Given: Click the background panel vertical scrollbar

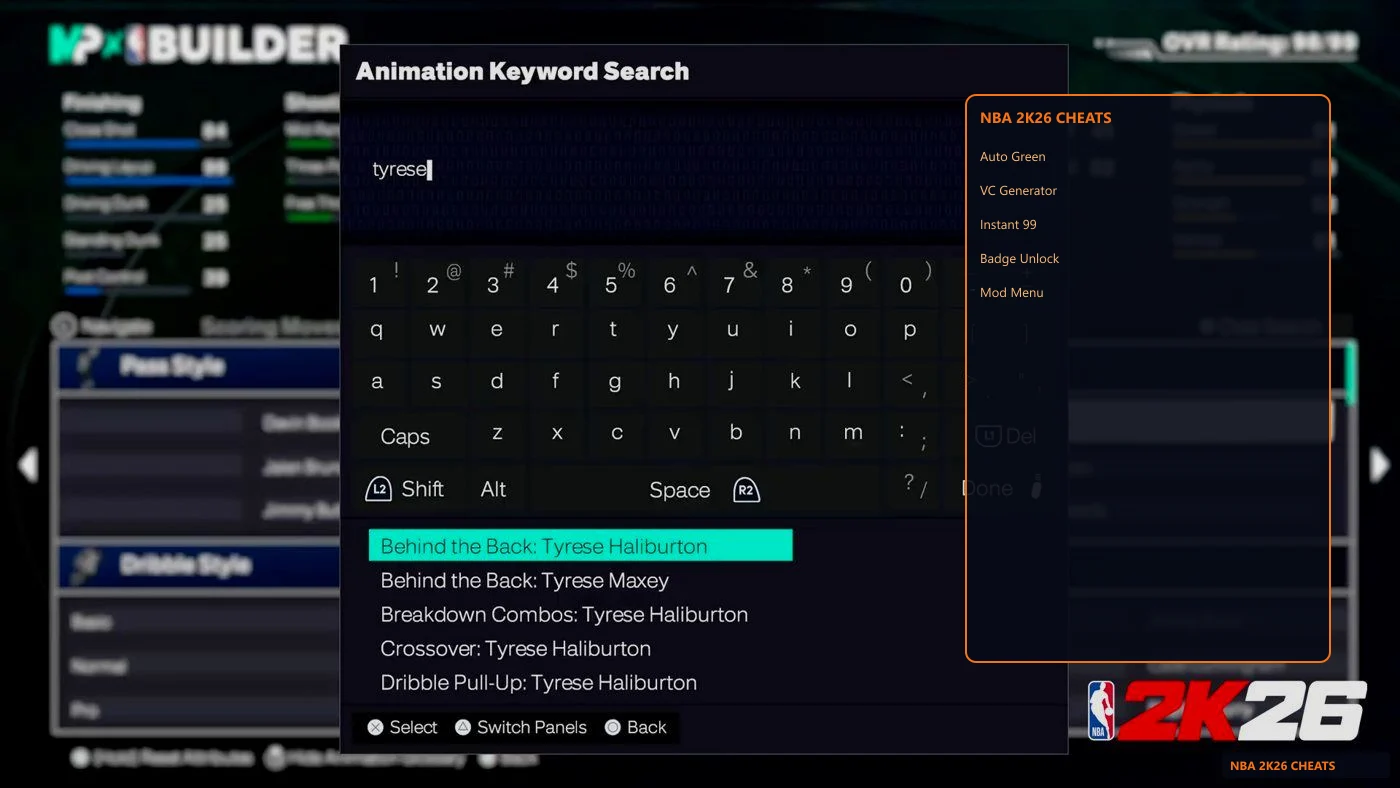Looking at the screenshot, I should point(1351,372).
